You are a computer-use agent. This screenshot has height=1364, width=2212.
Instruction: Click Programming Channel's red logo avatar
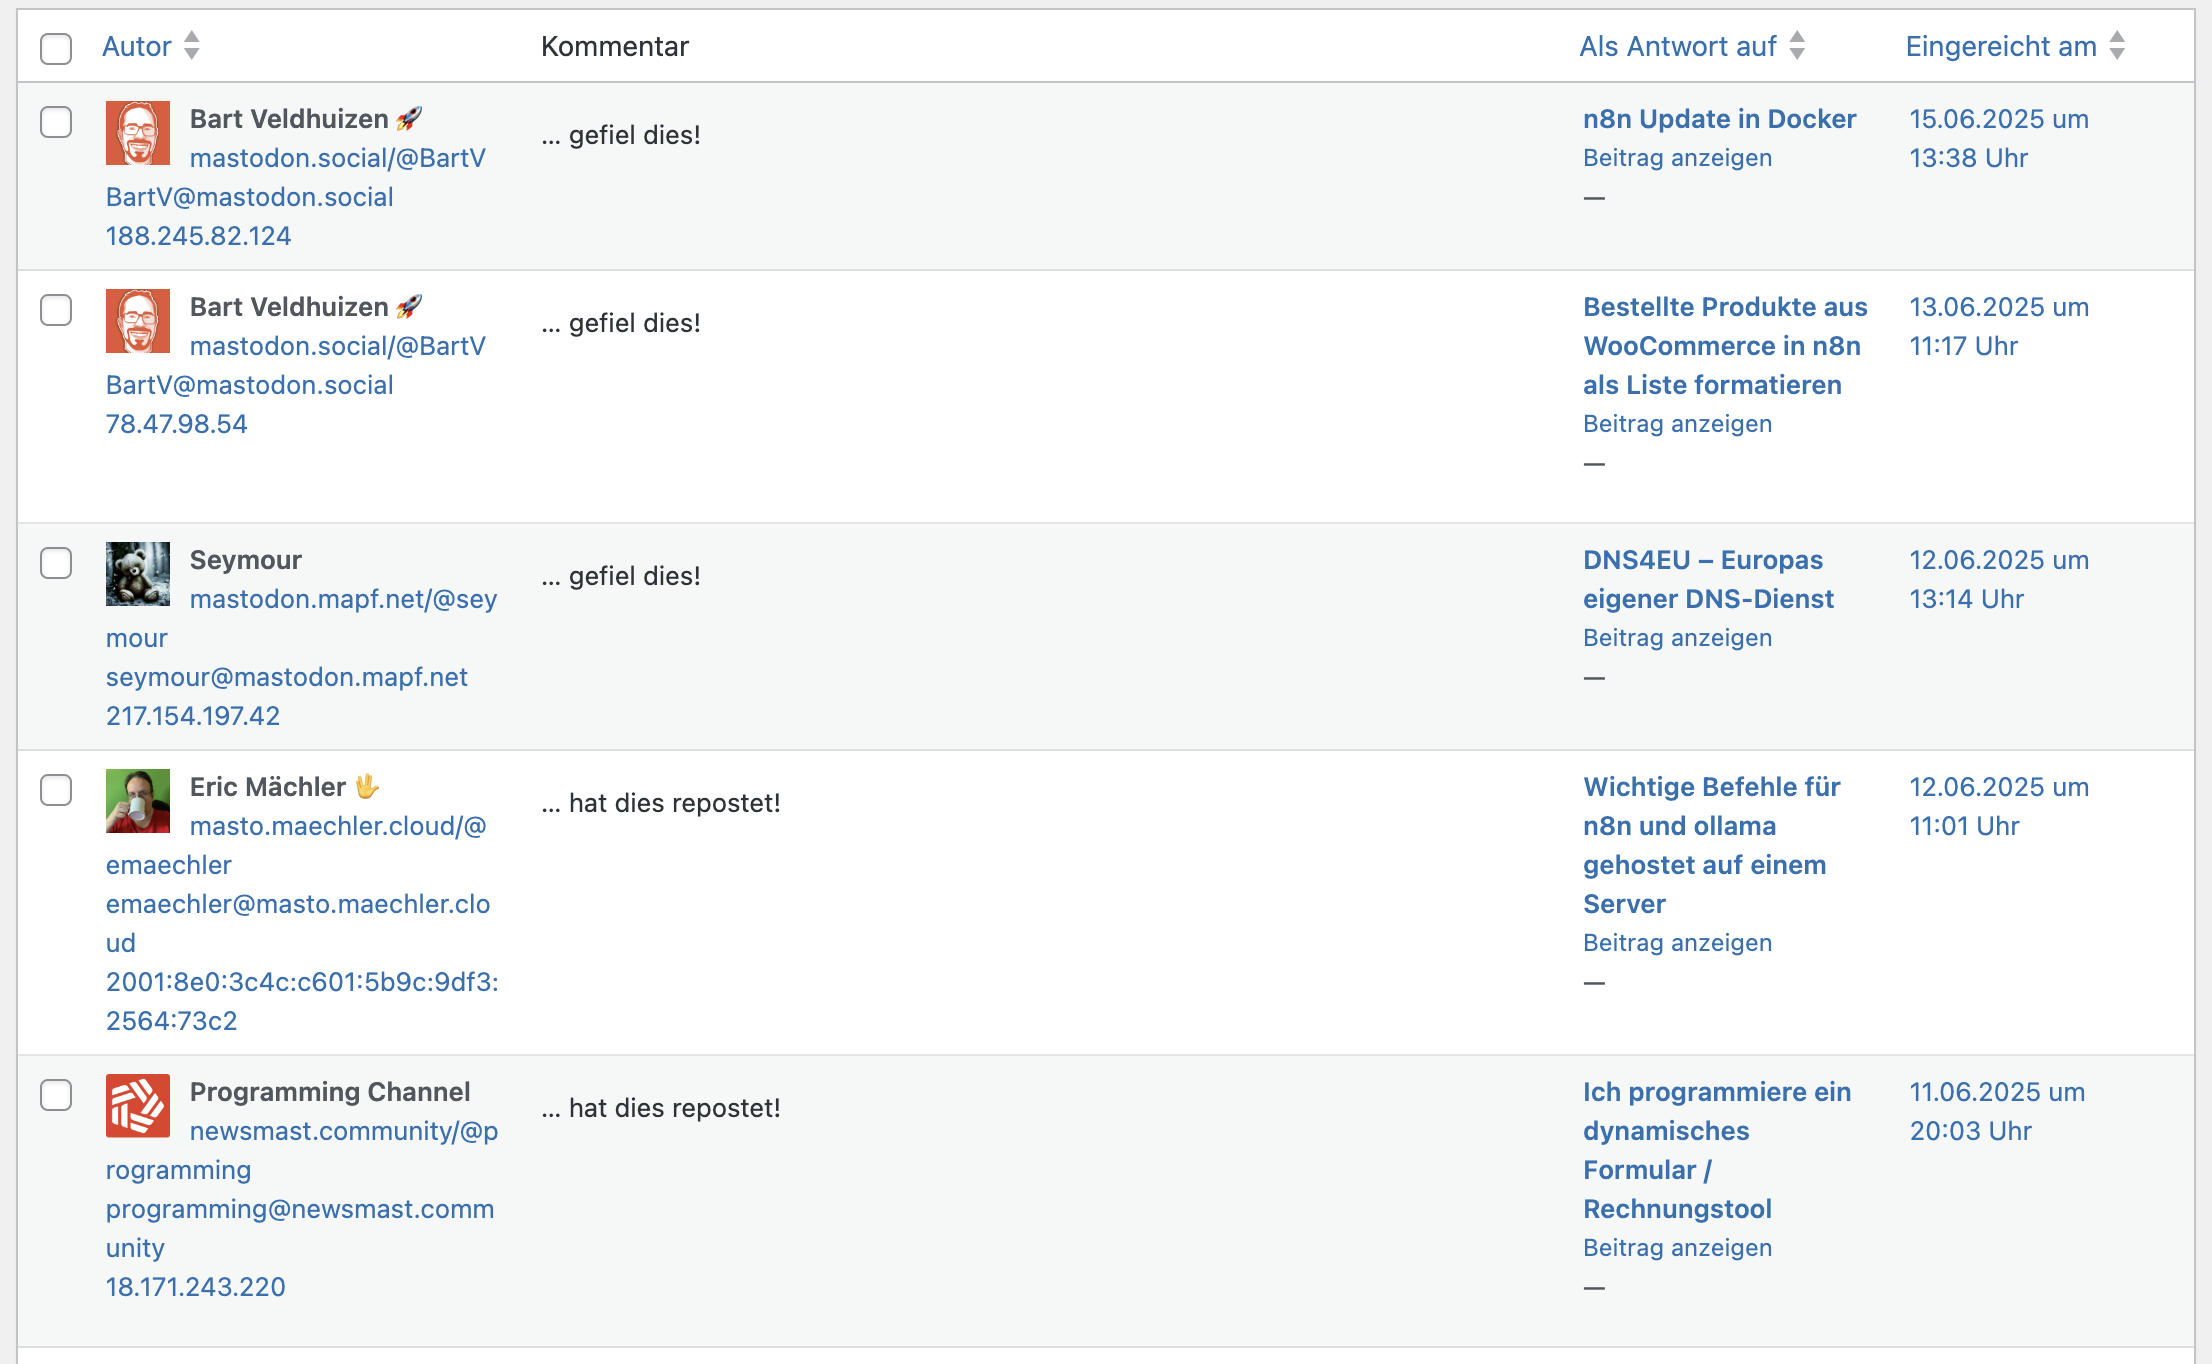[x=138, y=1106]
